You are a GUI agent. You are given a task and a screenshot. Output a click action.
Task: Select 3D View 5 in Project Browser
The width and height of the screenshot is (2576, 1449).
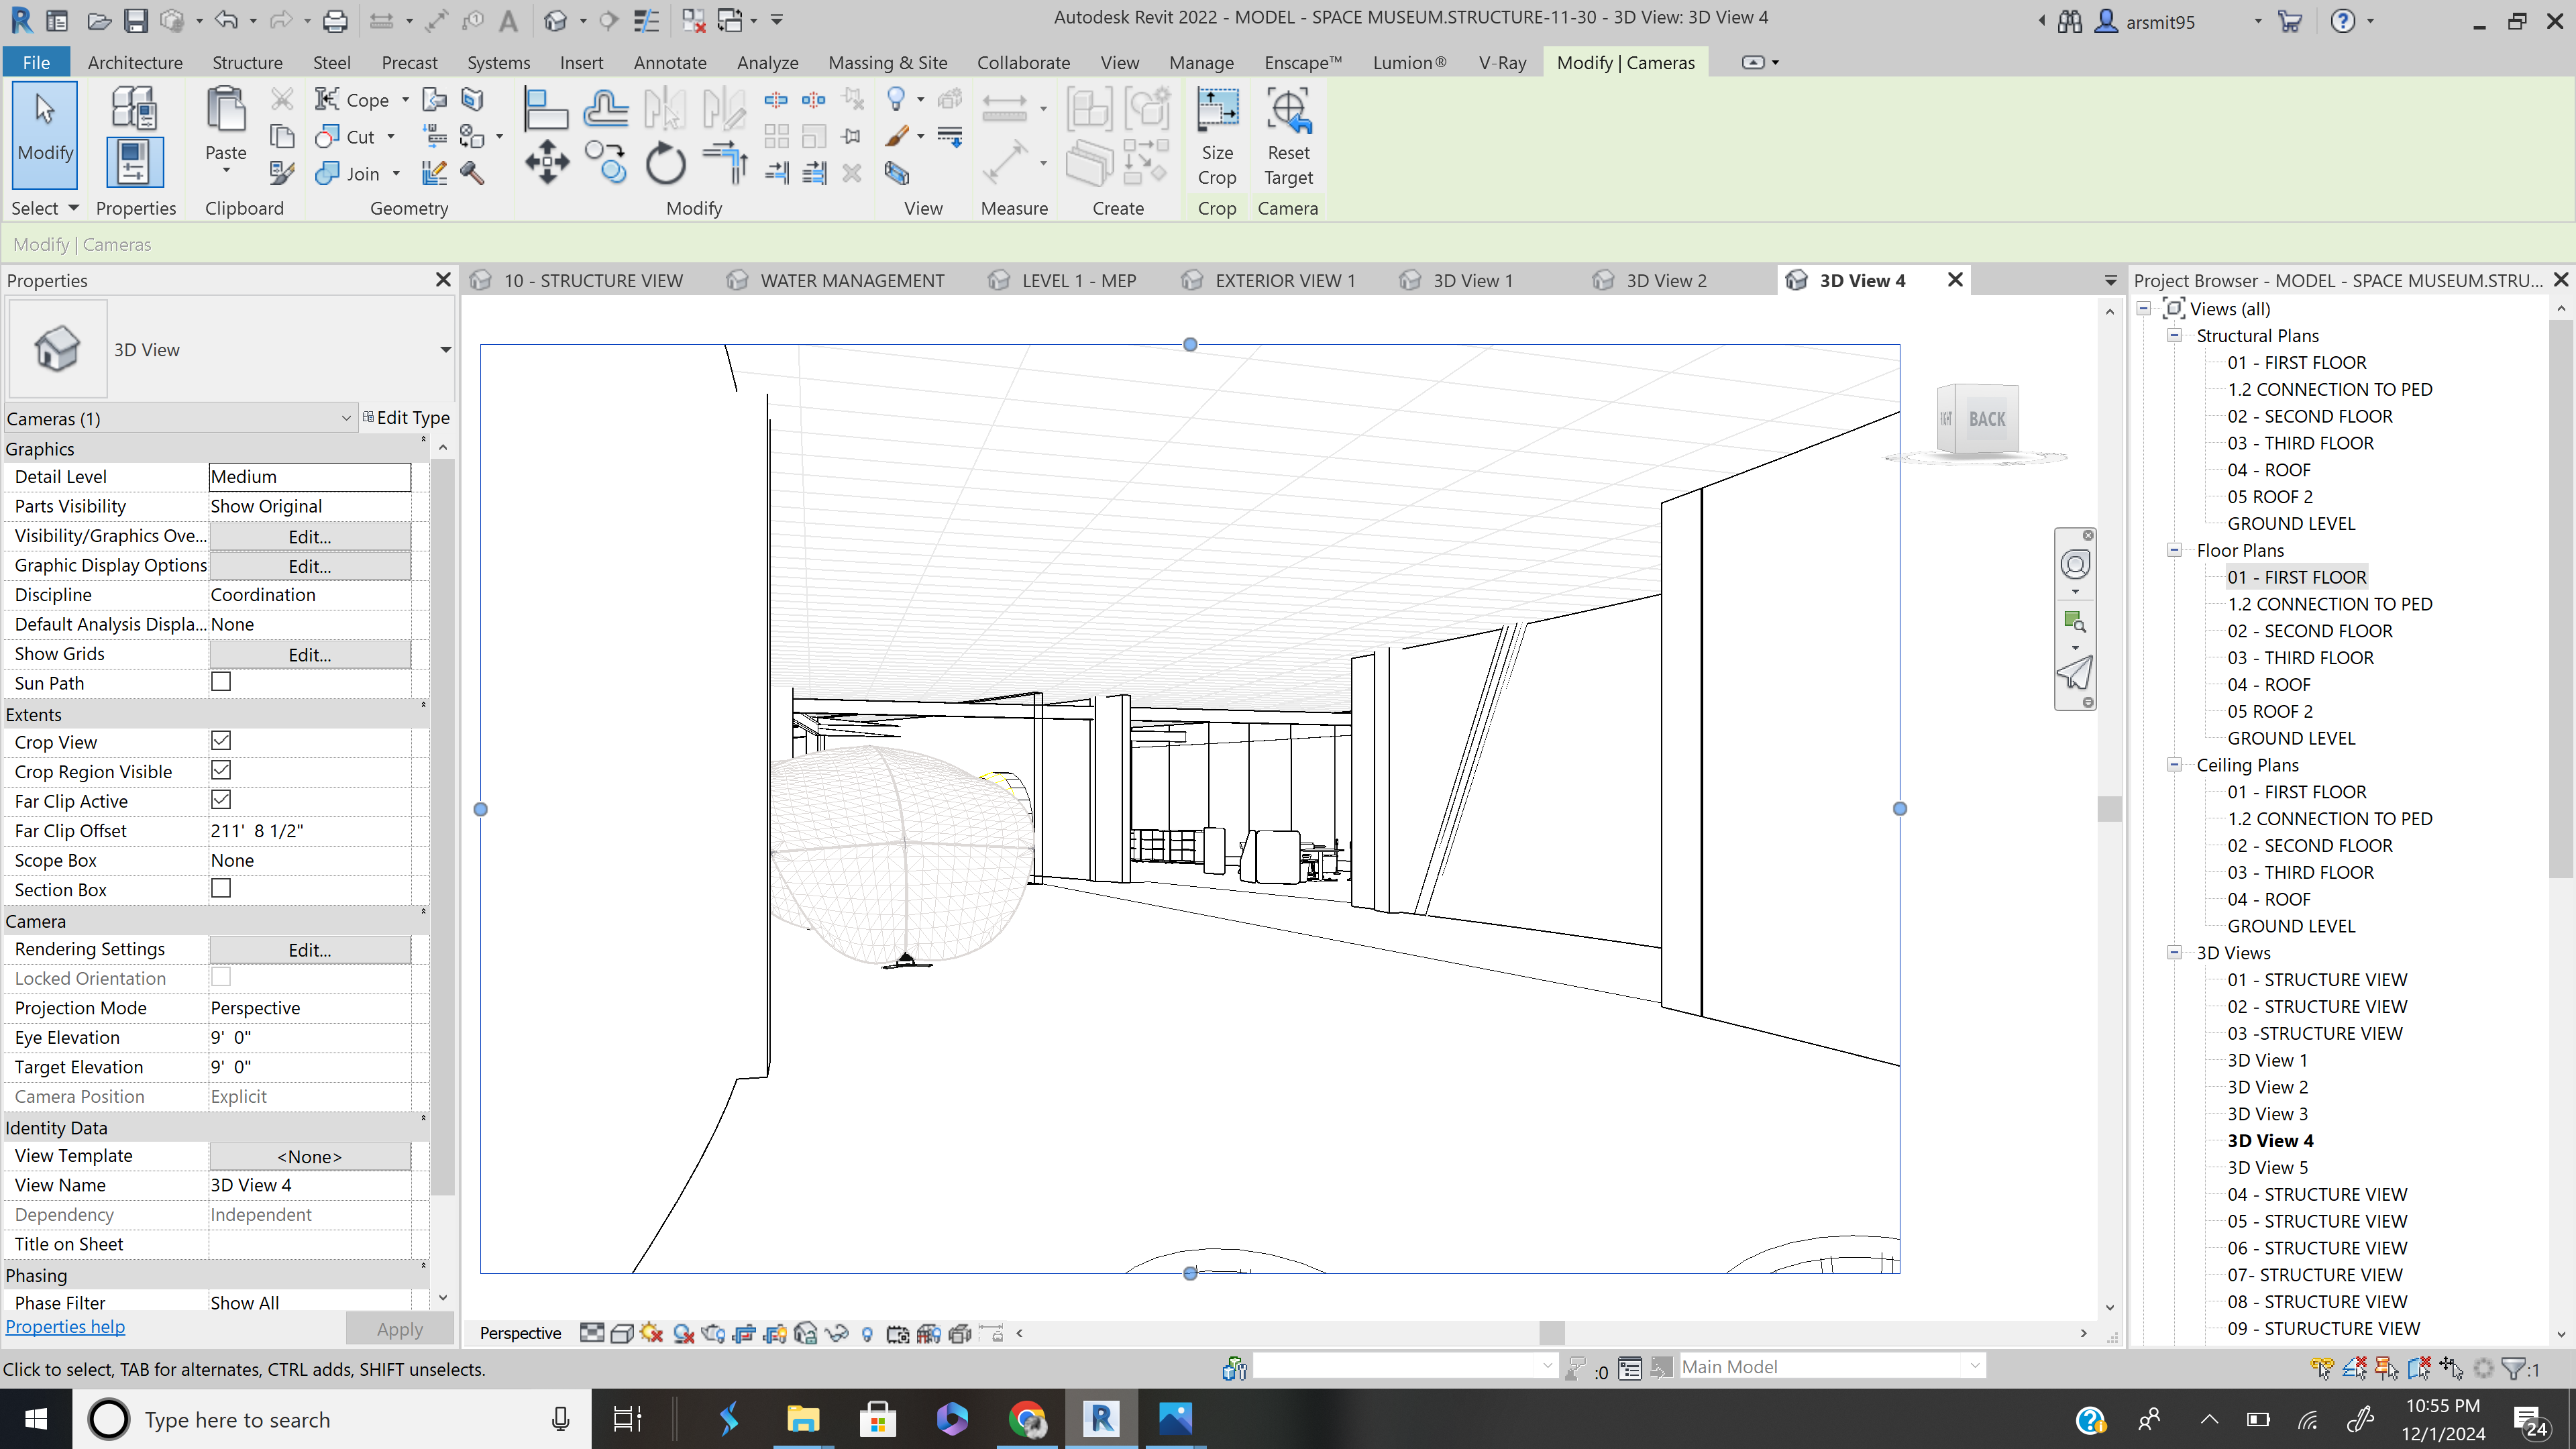pyautogui.click(x=2268, y=1167)
